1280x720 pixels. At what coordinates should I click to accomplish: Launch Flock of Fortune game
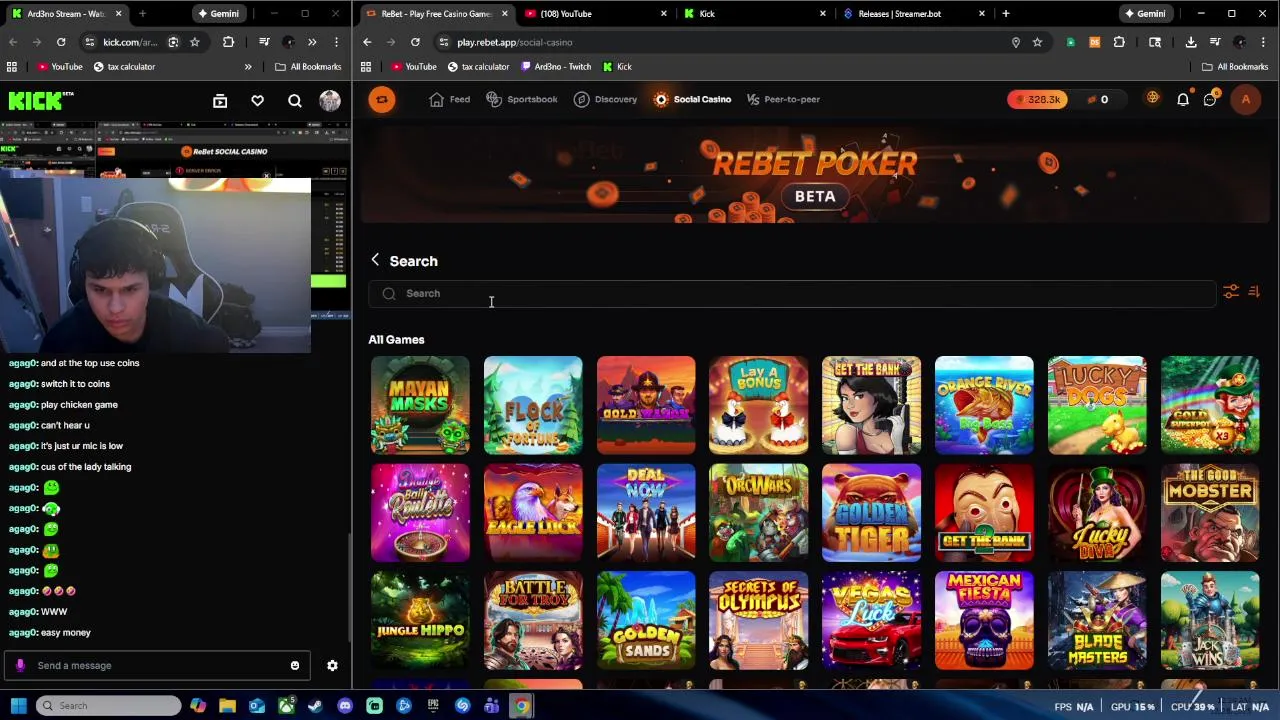(533, 405)
